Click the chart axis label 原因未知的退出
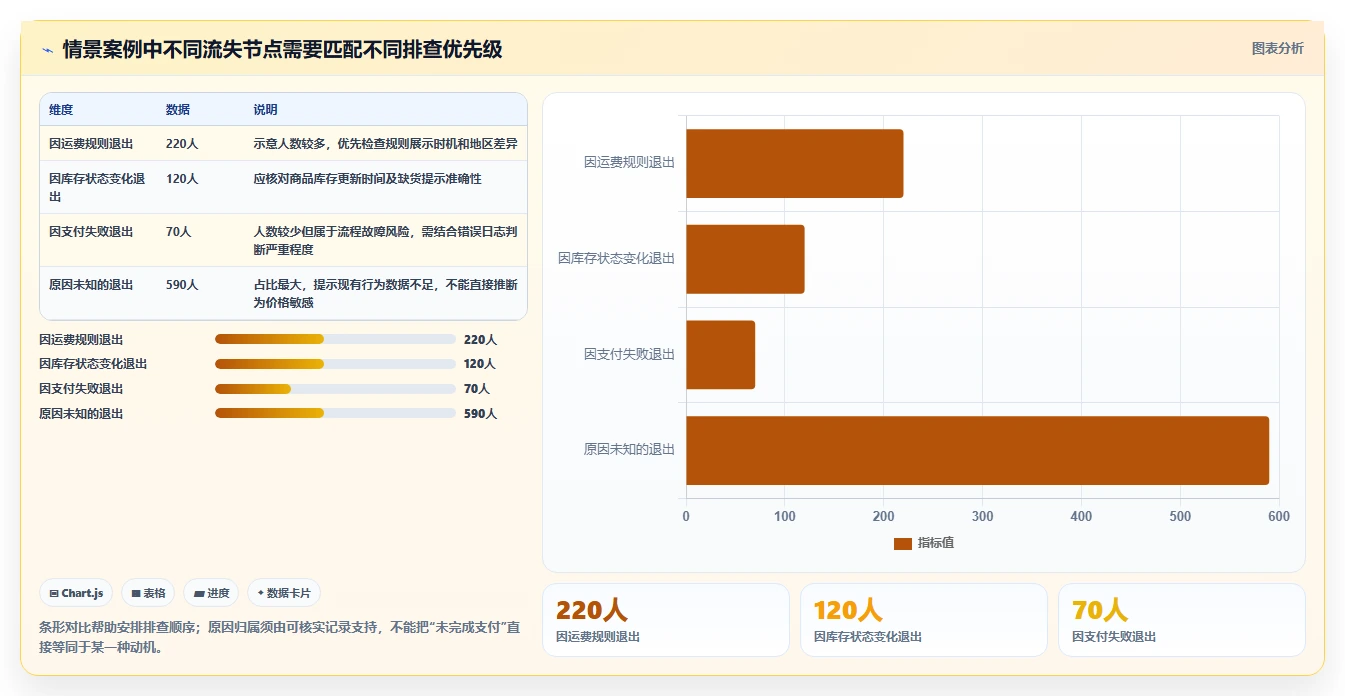Screen dimensions: 1345x696 pos(630,449)
